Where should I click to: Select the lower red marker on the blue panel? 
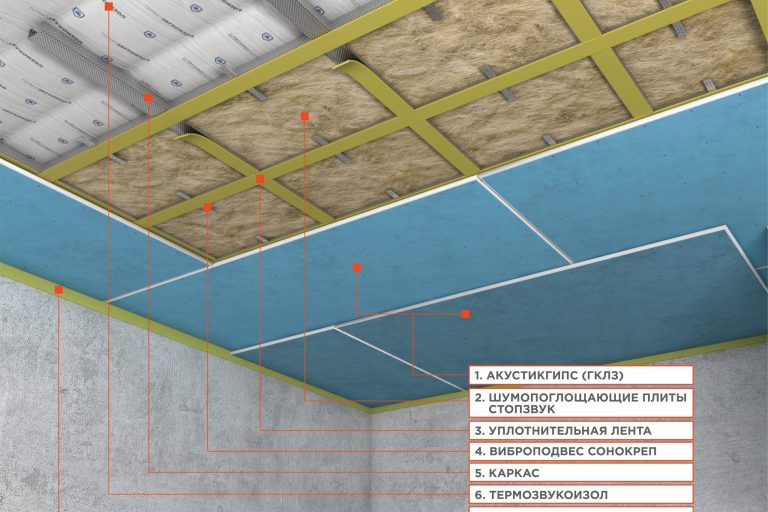pos(465,314)
